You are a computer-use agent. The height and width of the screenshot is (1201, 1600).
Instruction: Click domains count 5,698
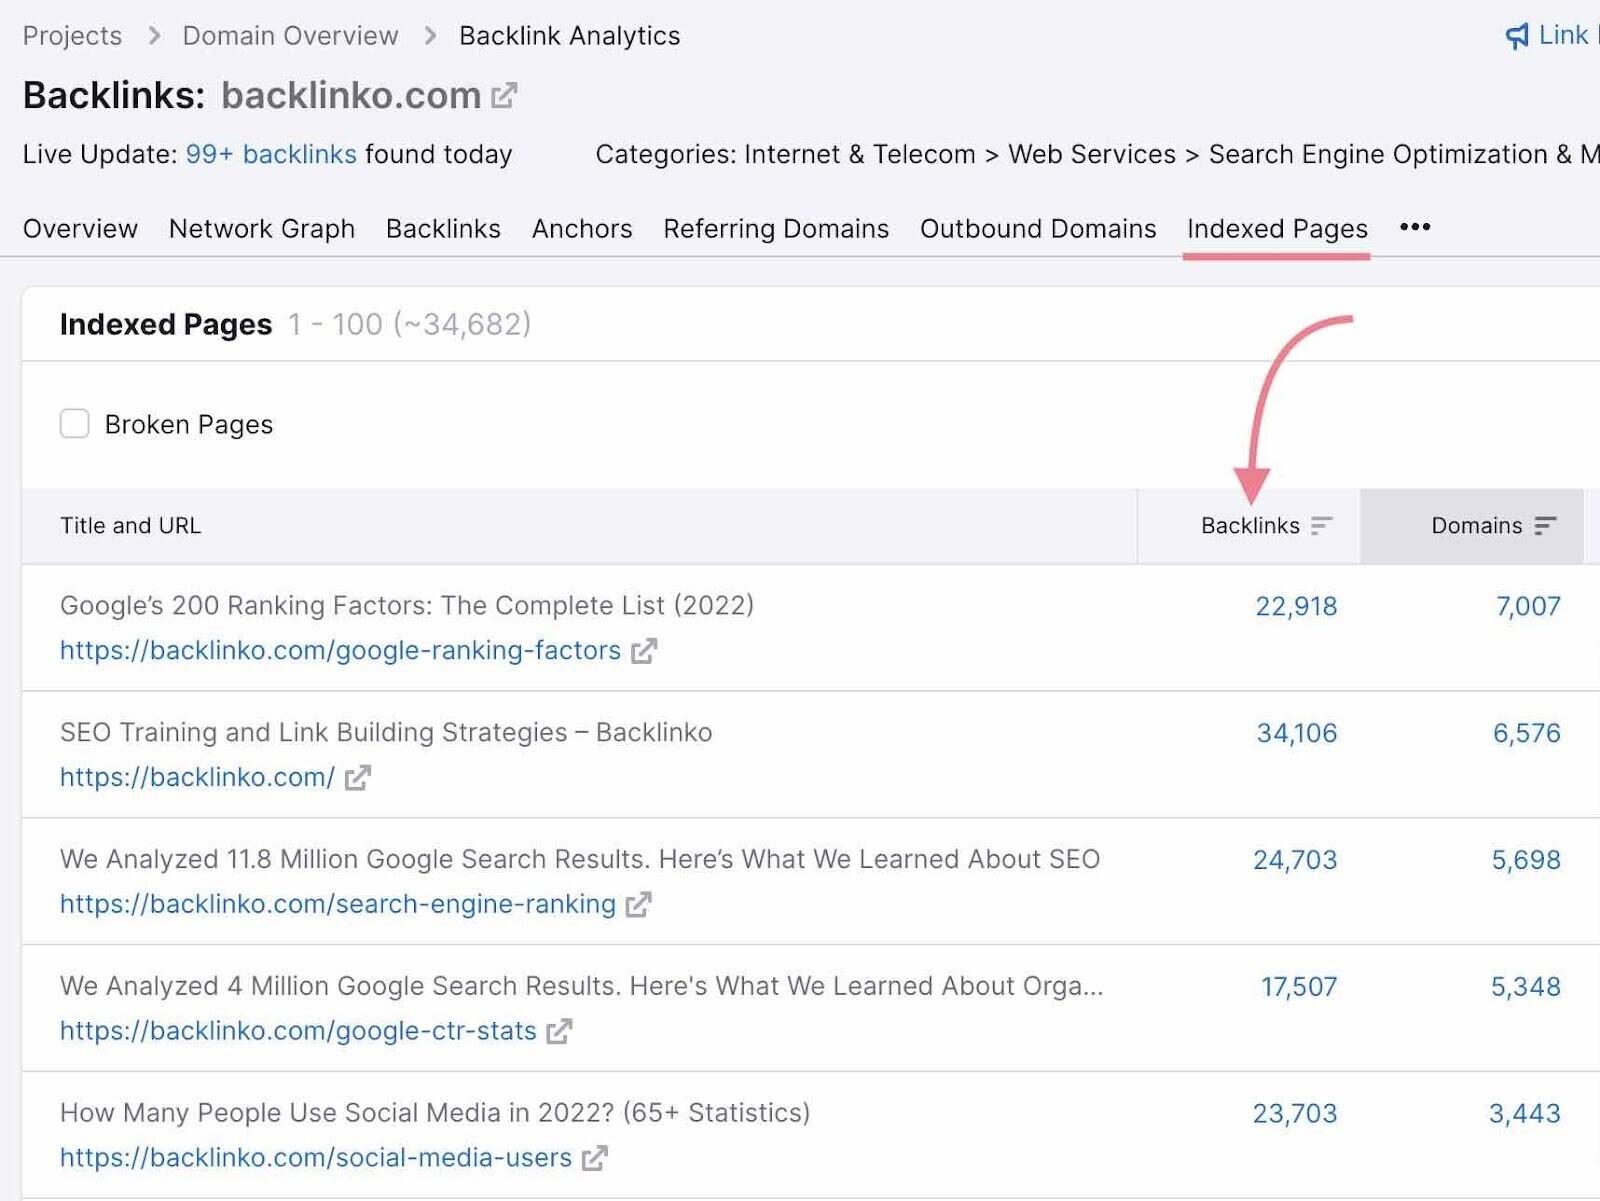[1526, 860]
